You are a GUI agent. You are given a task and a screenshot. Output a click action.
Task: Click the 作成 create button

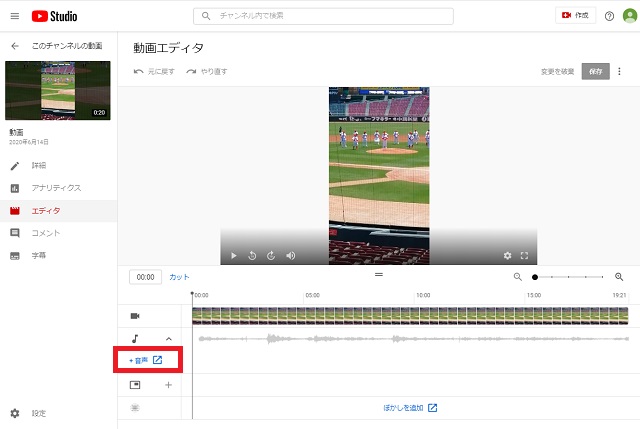click(x=575, y=16)
